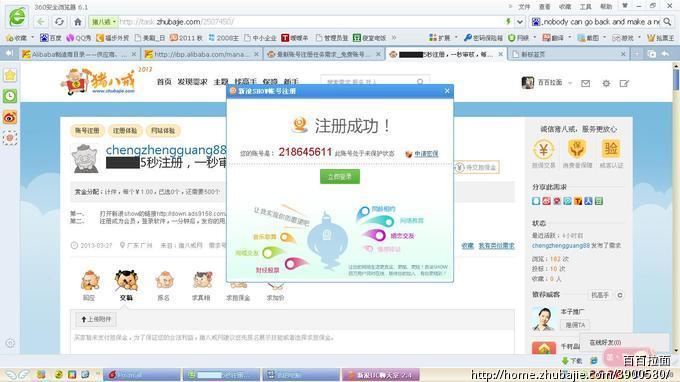Reload the page with refresh icon
The width and height of the screenshot is (680, 382).
[59, 22]
